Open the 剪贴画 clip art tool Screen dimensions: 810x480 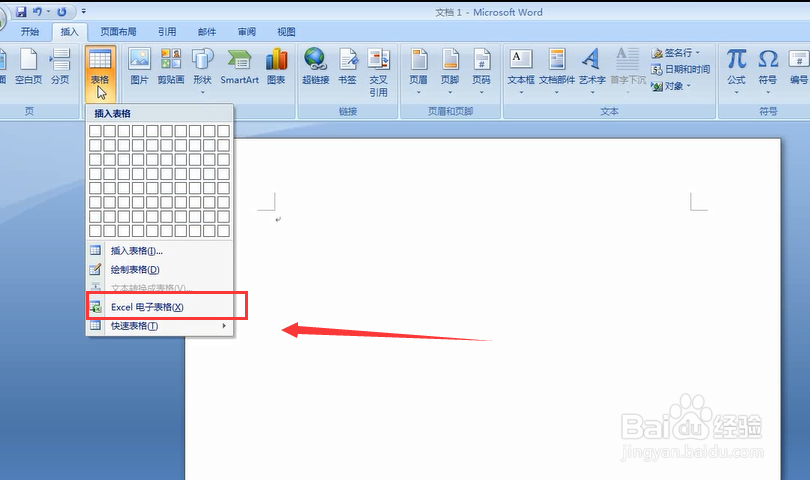[x=171, y=66]
